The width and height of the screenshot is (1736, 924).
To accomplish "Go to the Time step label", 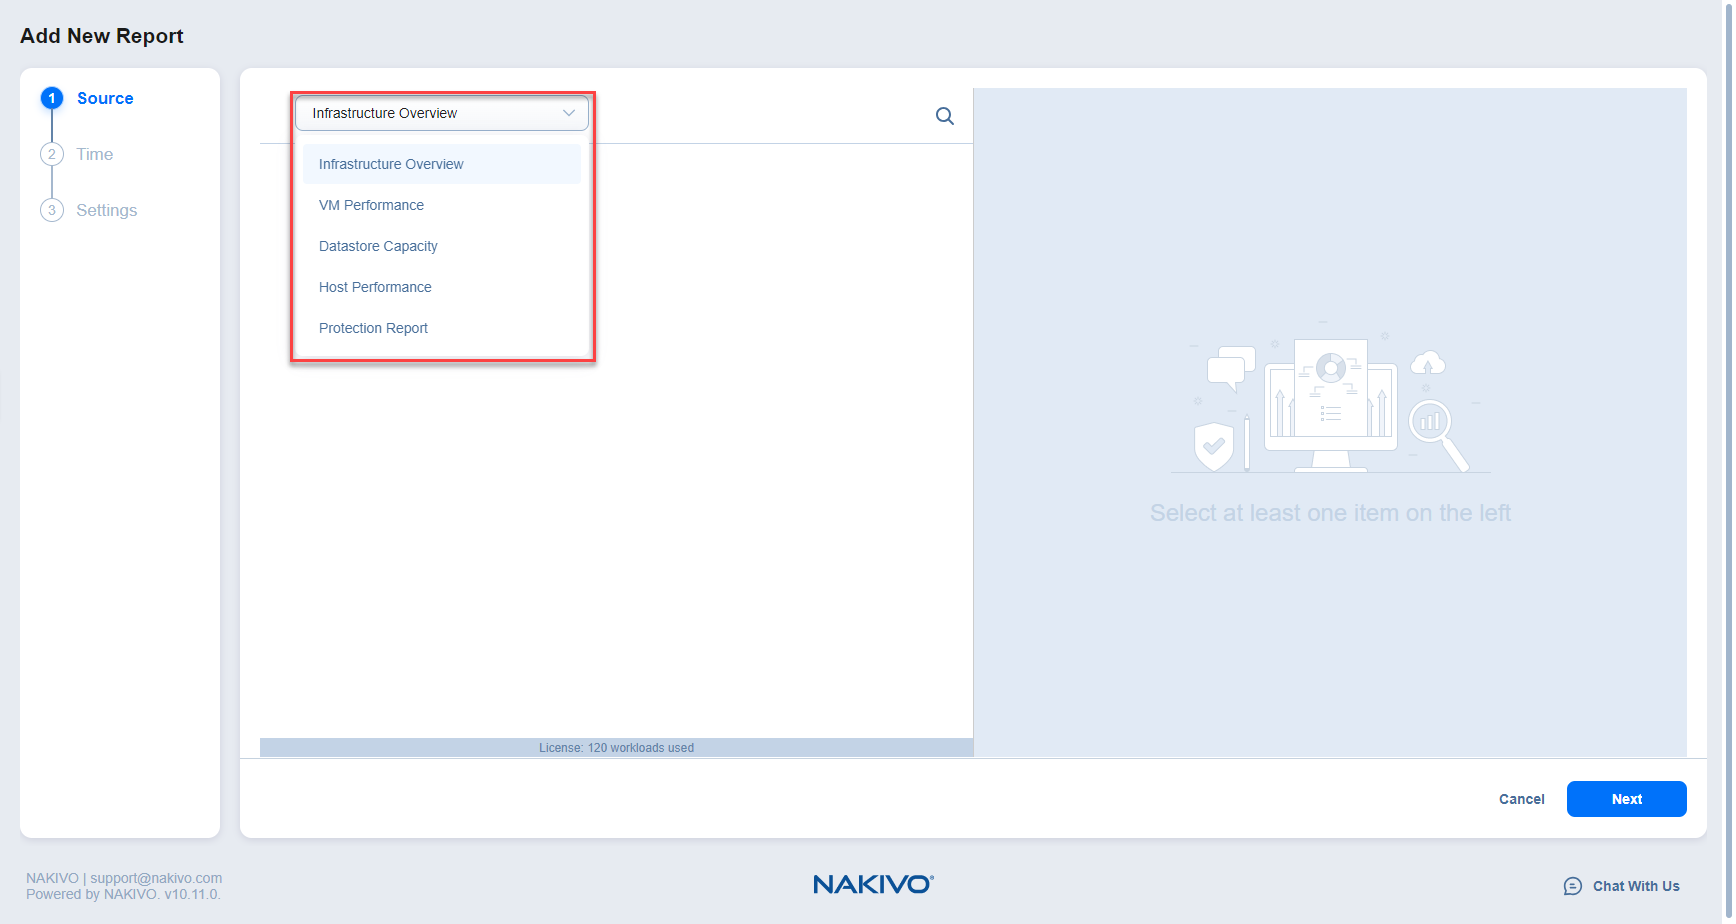I will click(95, 154).
